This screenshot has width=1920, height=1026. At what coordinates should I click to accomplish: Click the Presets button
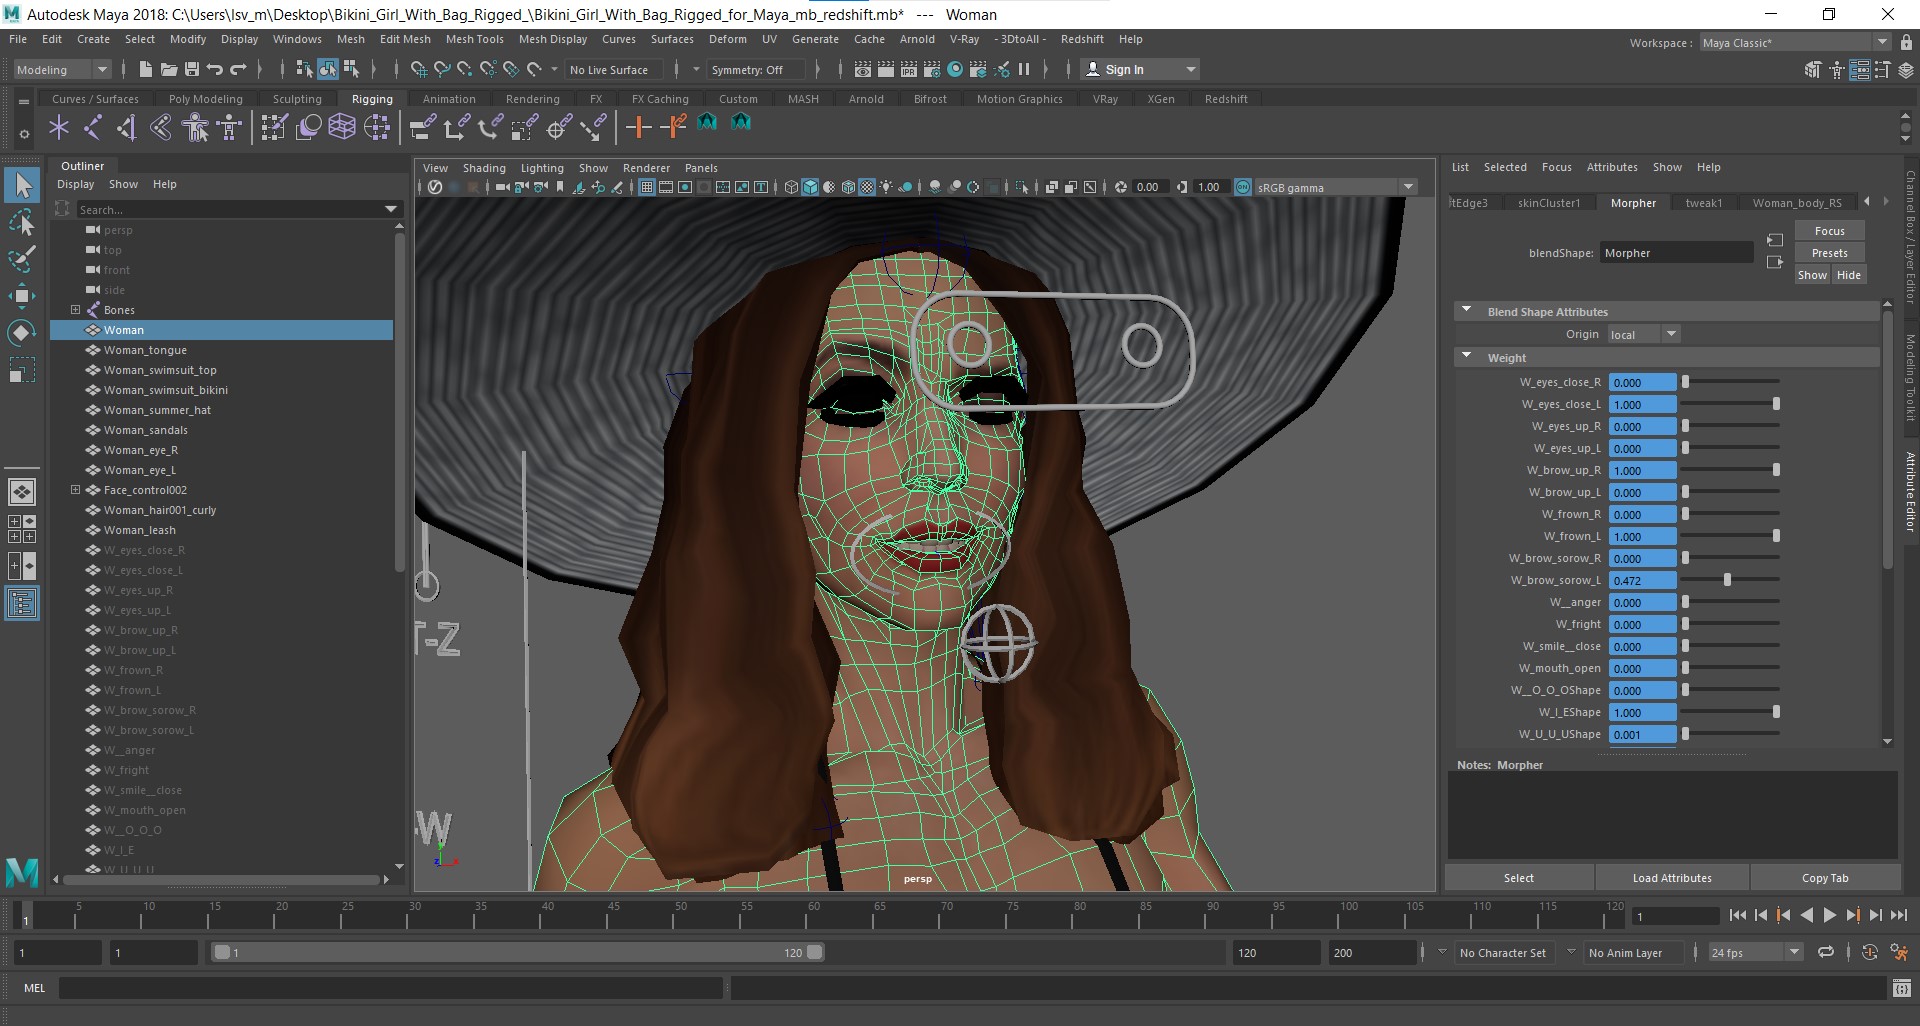pos(1829,253)
